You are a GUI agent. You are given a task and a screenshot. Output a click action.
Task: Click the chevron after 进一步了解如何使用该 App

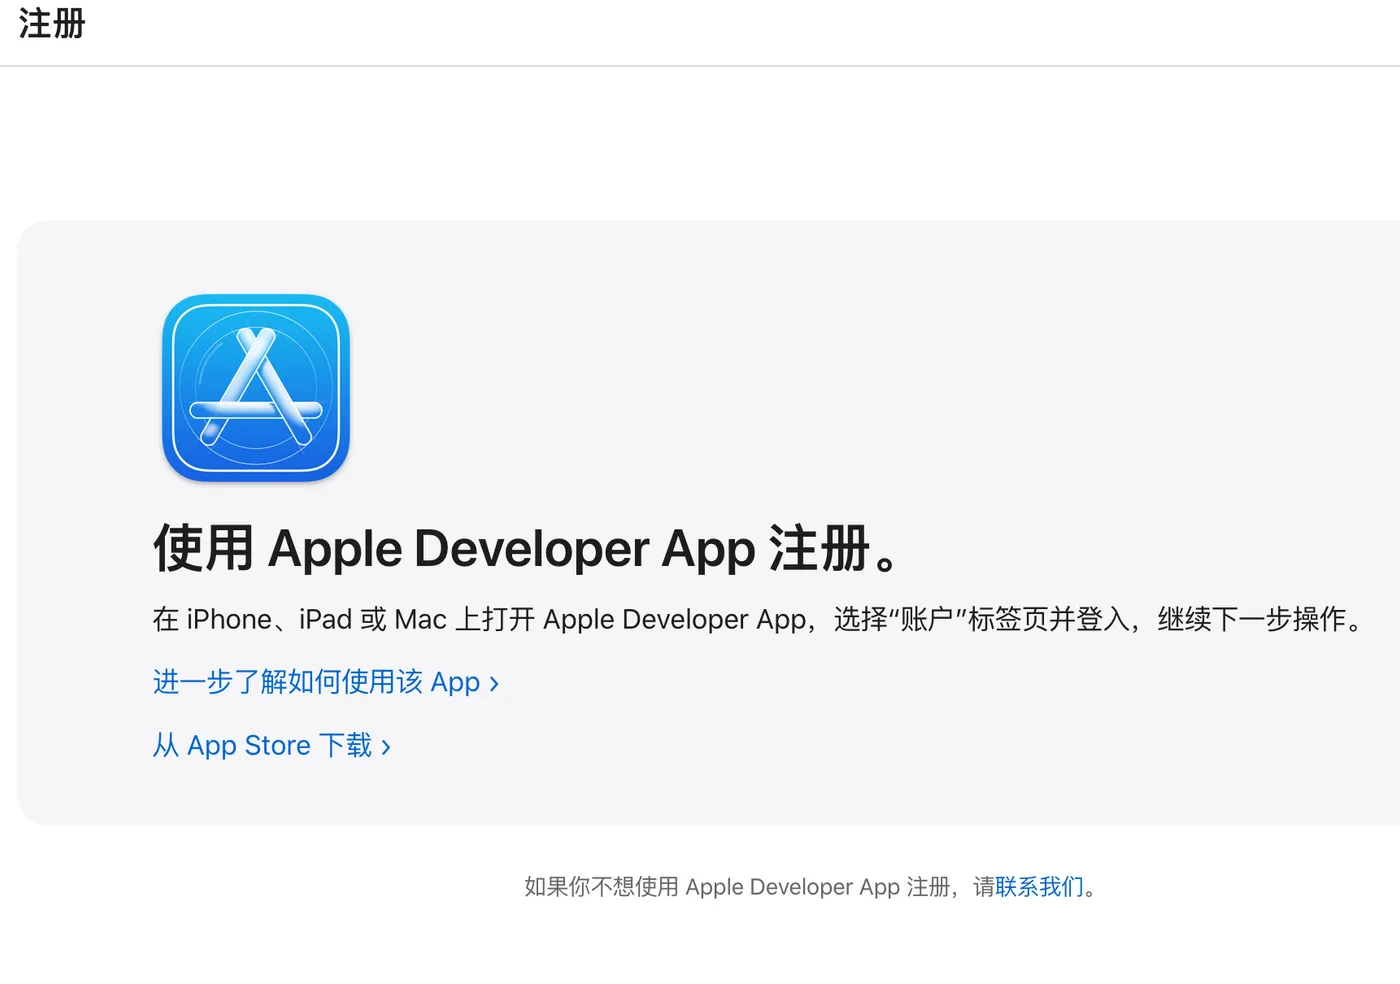coord(494,684)
